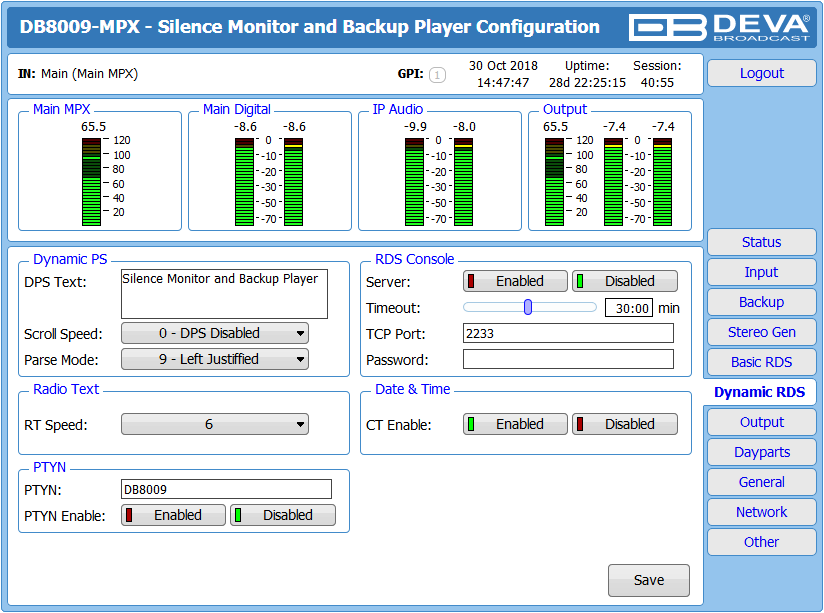Open the Network settings page

[x=761, y=512]
